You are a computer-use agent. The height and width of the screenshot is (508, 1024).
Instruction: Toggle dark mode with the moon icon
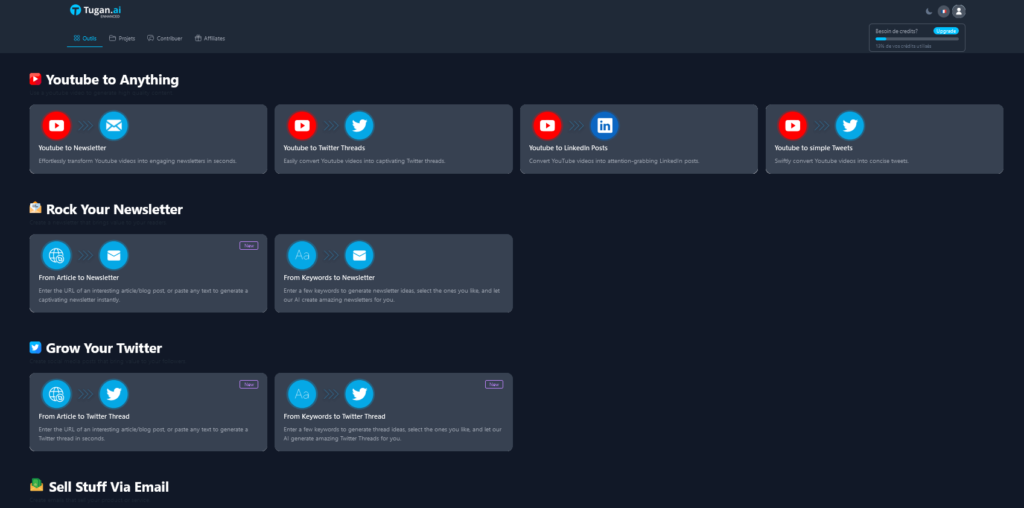tap(928, 11)
